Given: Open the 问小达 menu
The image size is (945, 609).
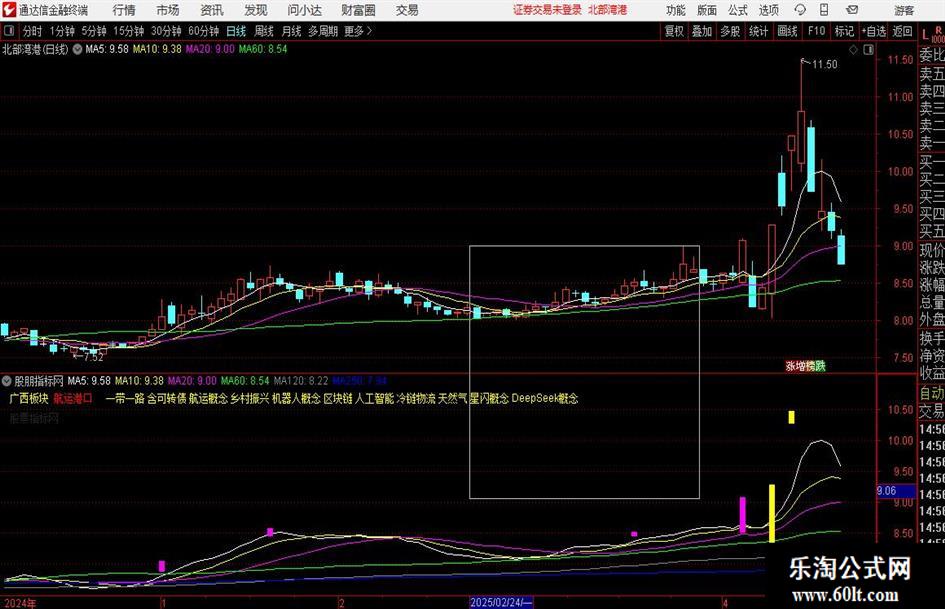Looking at the screenshot, I should point(304,10).
